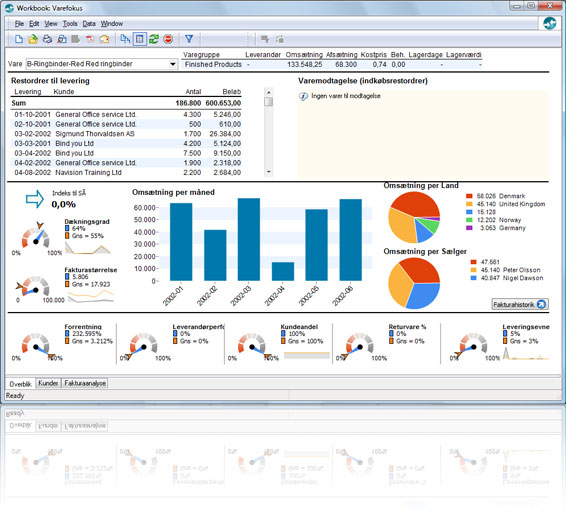Toggle the highlighted table view button
The width and height of the screenshot is (566, 512).
point(140,39)
